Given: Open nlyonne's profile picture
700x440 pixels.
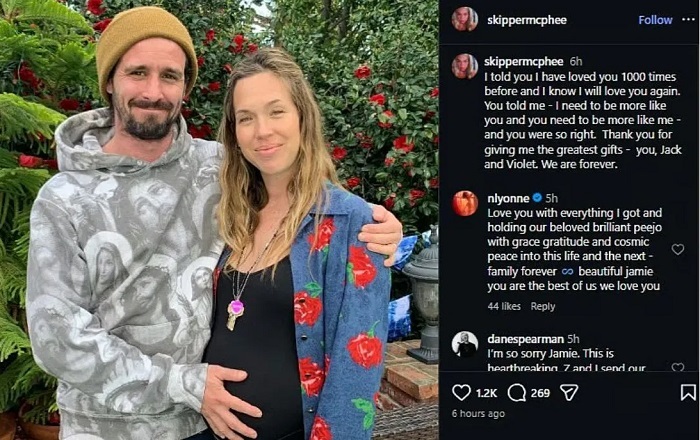Looking at the screenshot, I should pyautogui.click(x=464, y=203).
